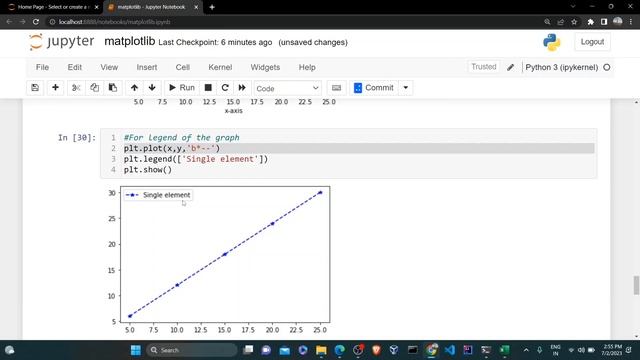
Task: Click the Trusted notebook indicator
Action: pyautogui.click(x=484, y=67)
